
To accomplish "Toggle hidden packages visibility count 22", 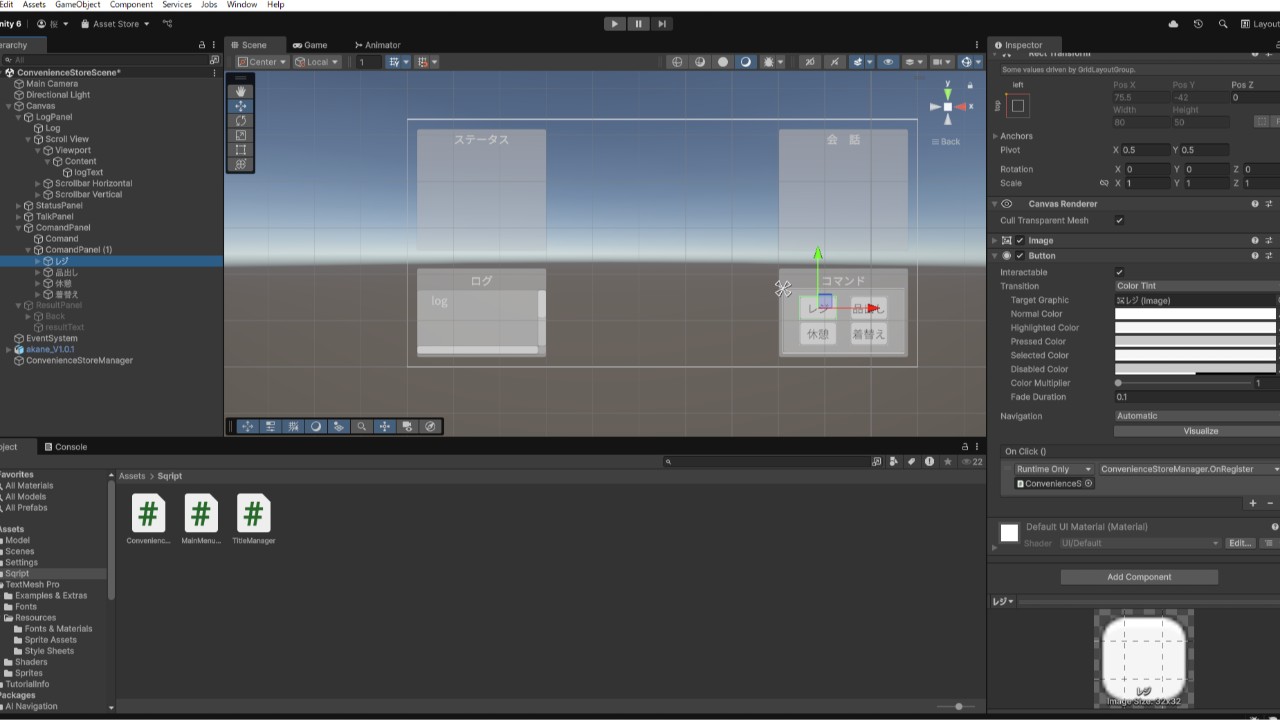I will pos(973,462).
